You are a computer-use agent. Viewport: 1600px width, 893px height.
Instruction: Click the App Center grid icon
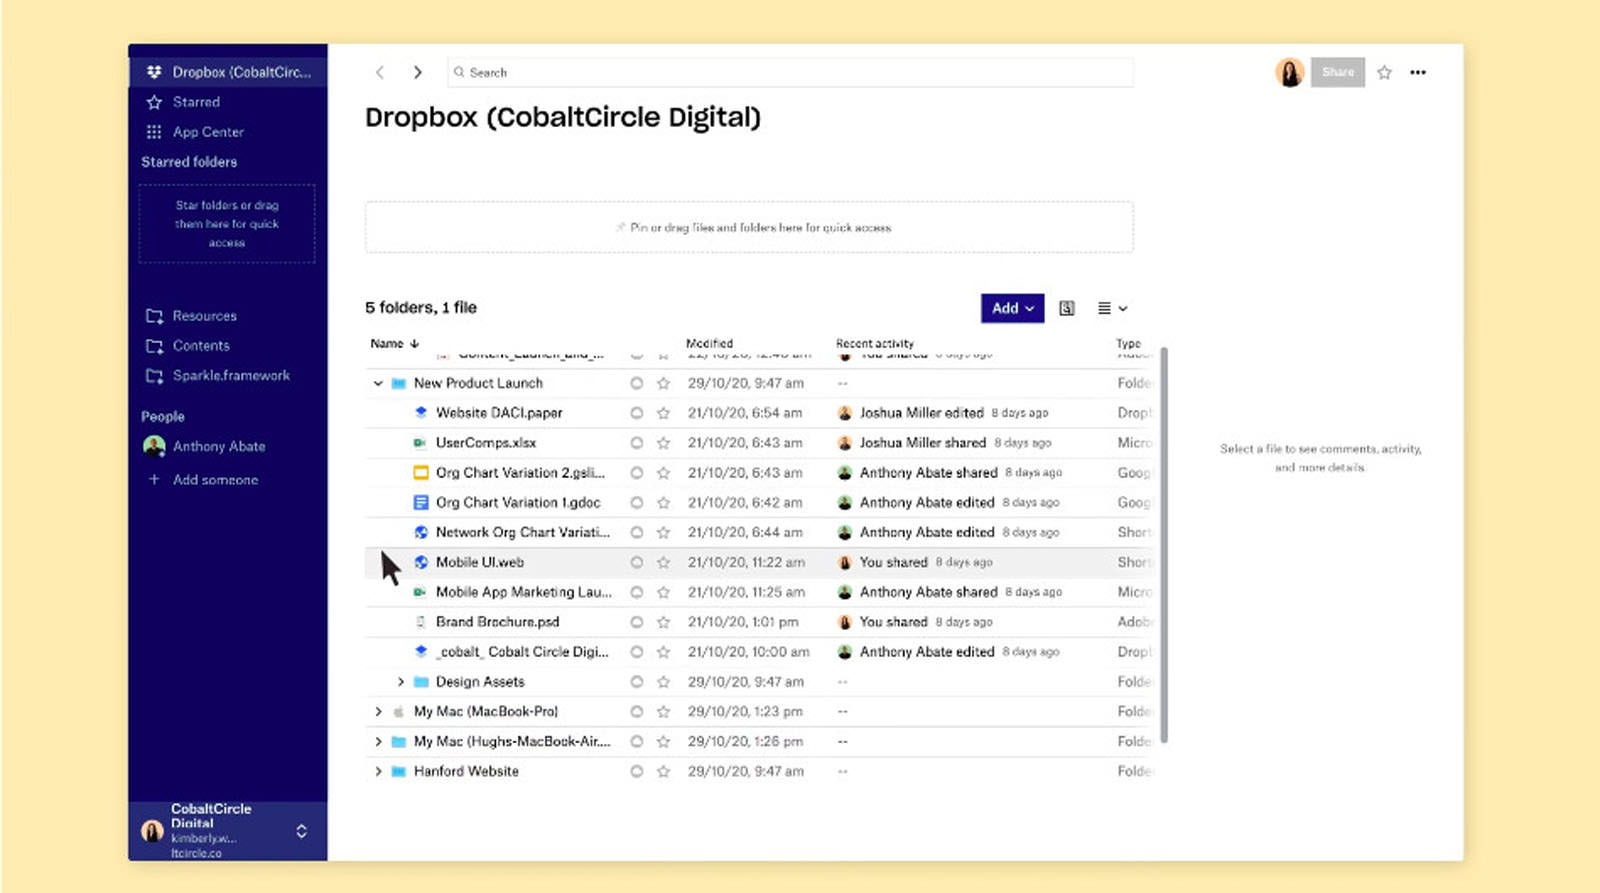coord(154,132)
